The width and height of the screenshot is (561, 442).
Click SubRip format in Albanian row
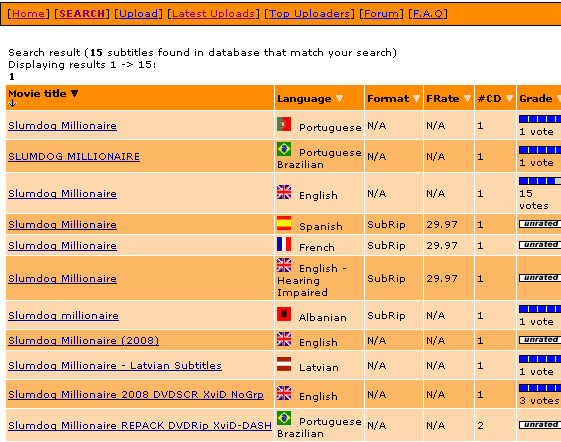coord(386,315)
